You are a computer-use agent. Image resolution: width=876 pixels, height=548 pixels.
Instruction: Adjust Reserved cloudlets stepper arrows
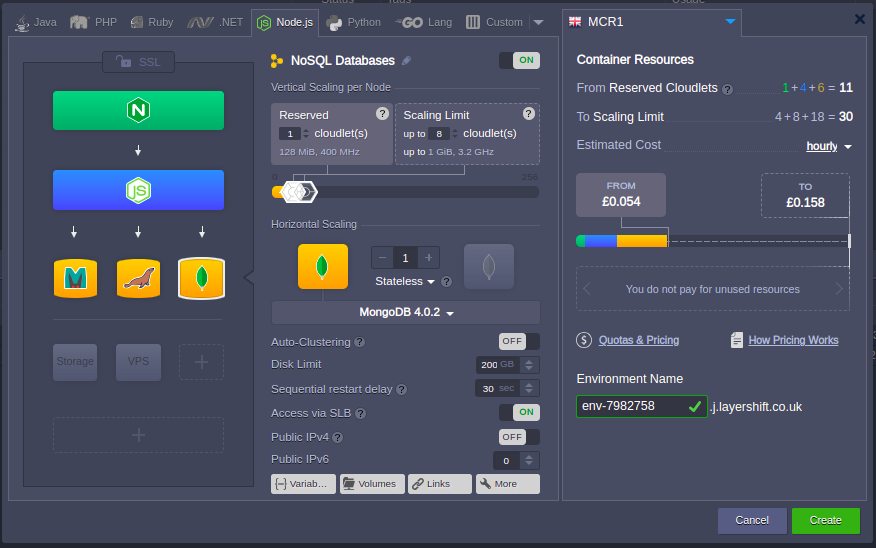[306, 134]
